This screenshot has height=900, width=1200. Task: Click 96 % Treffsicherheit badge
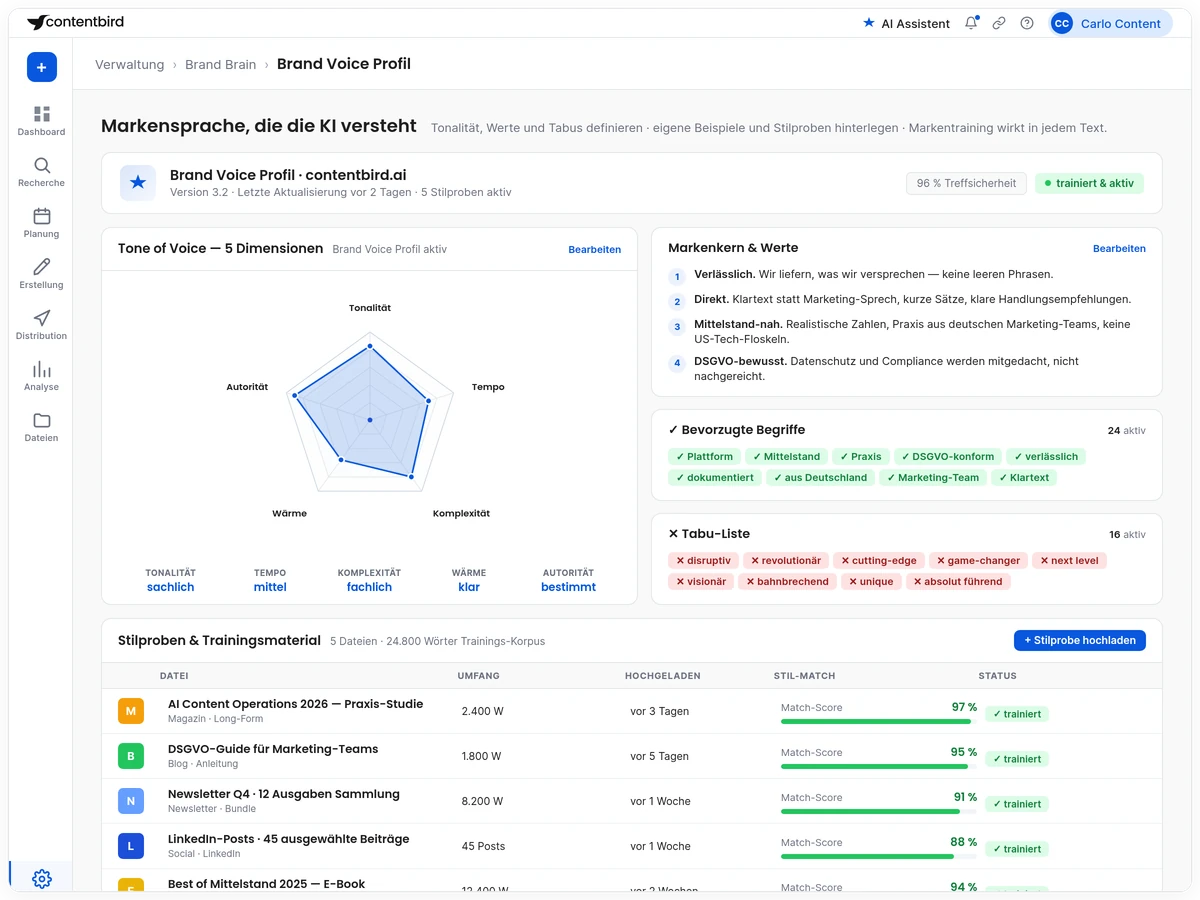966,183
